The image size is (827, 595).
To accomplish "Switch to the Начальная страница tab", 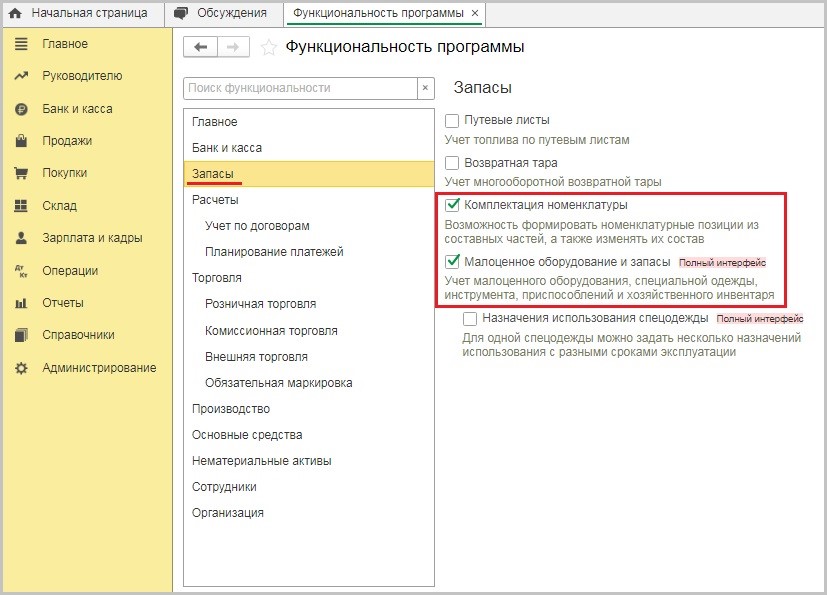I will (x=83, y=13).
